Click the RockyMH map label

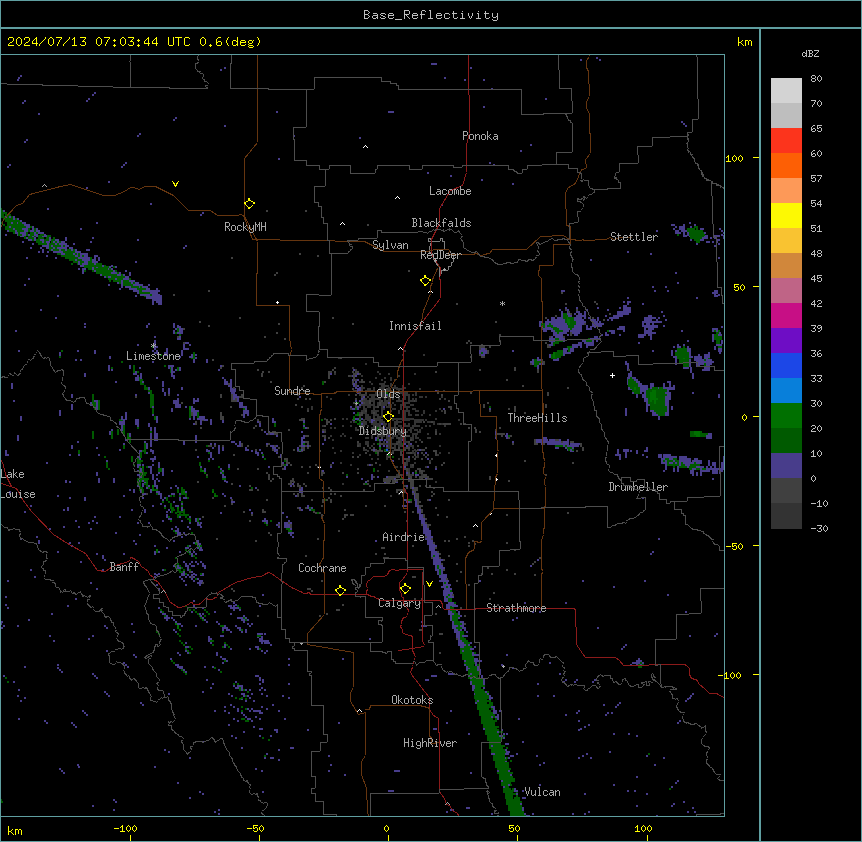click(x=245, y=227)
